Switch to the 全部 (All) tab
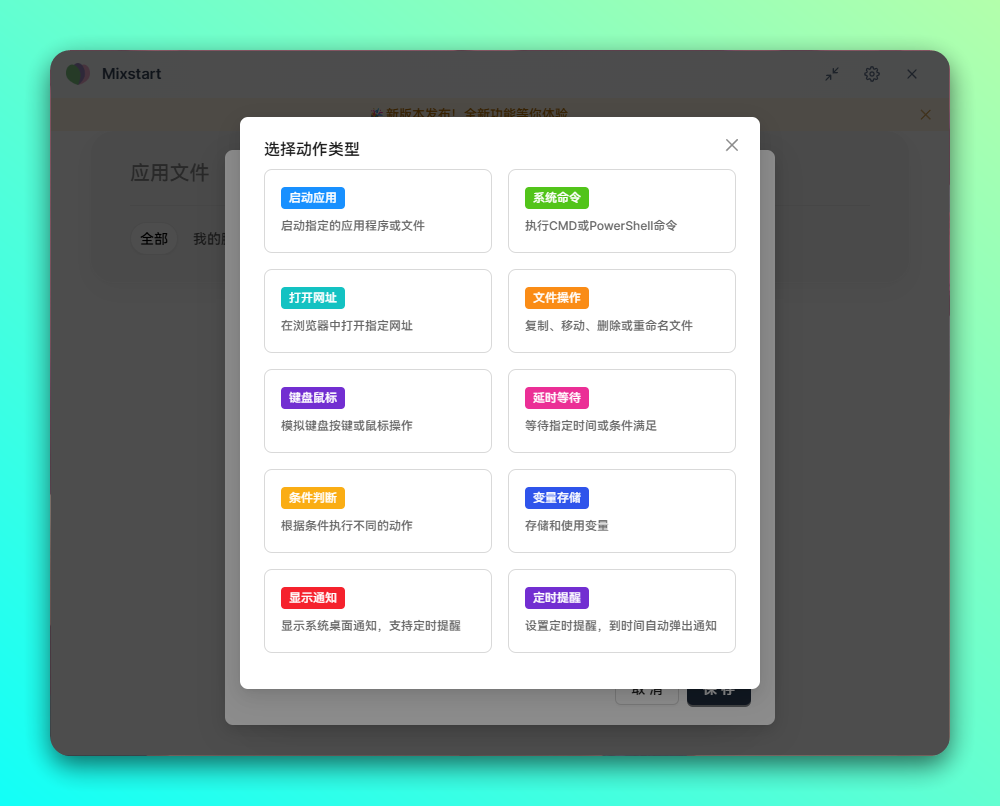1000x806 pixels. (x=154, y=239)
